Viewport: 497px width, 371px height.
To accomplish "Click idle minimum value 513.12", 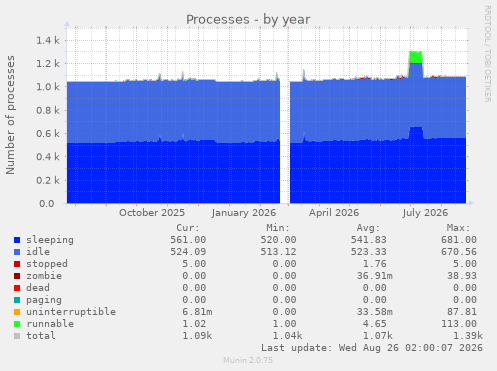I will point(278,252).
